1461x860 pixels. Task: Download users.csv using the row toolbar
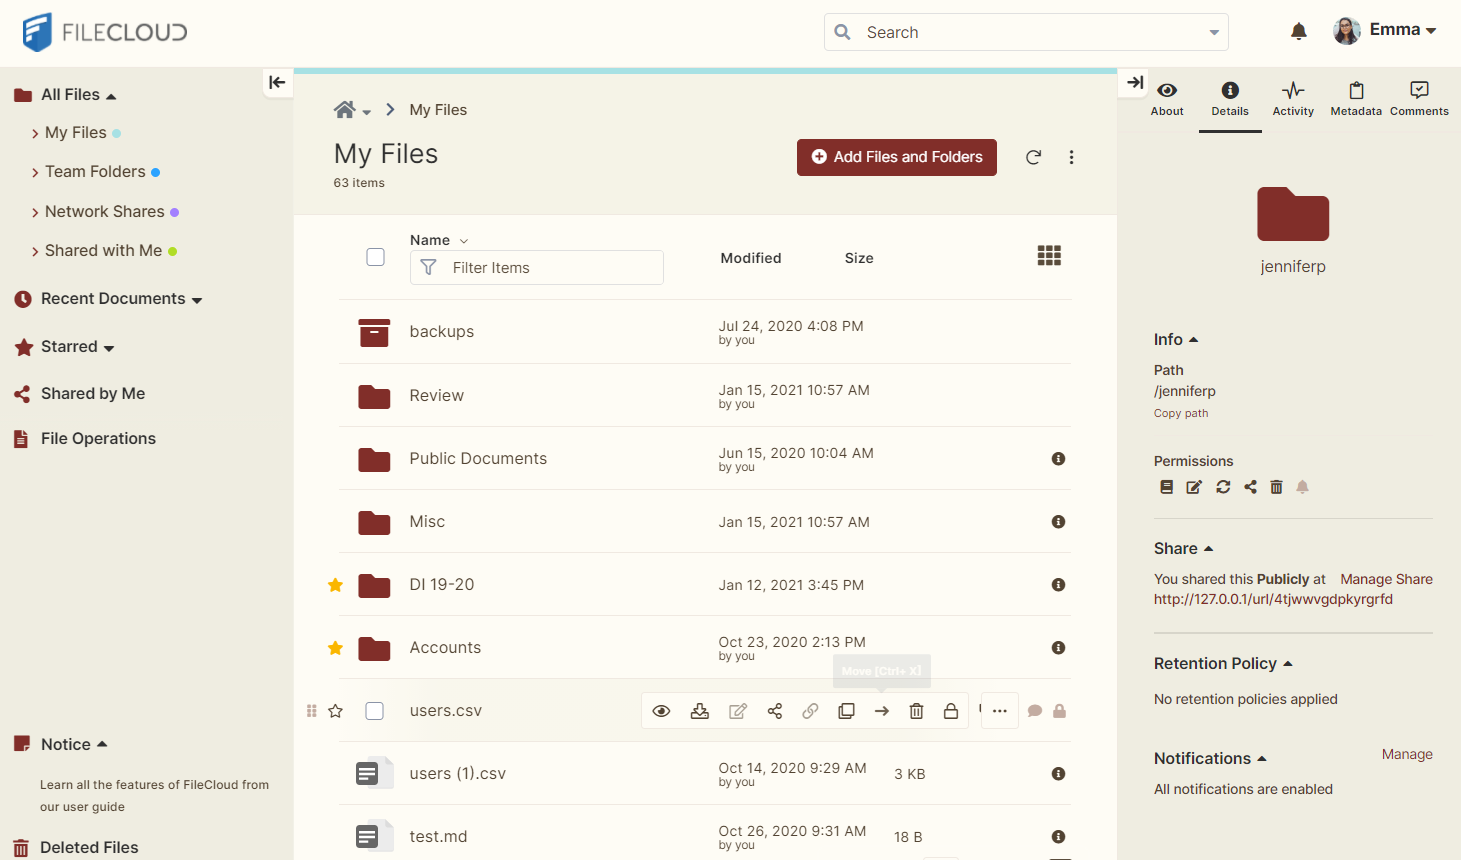point(700,711)
